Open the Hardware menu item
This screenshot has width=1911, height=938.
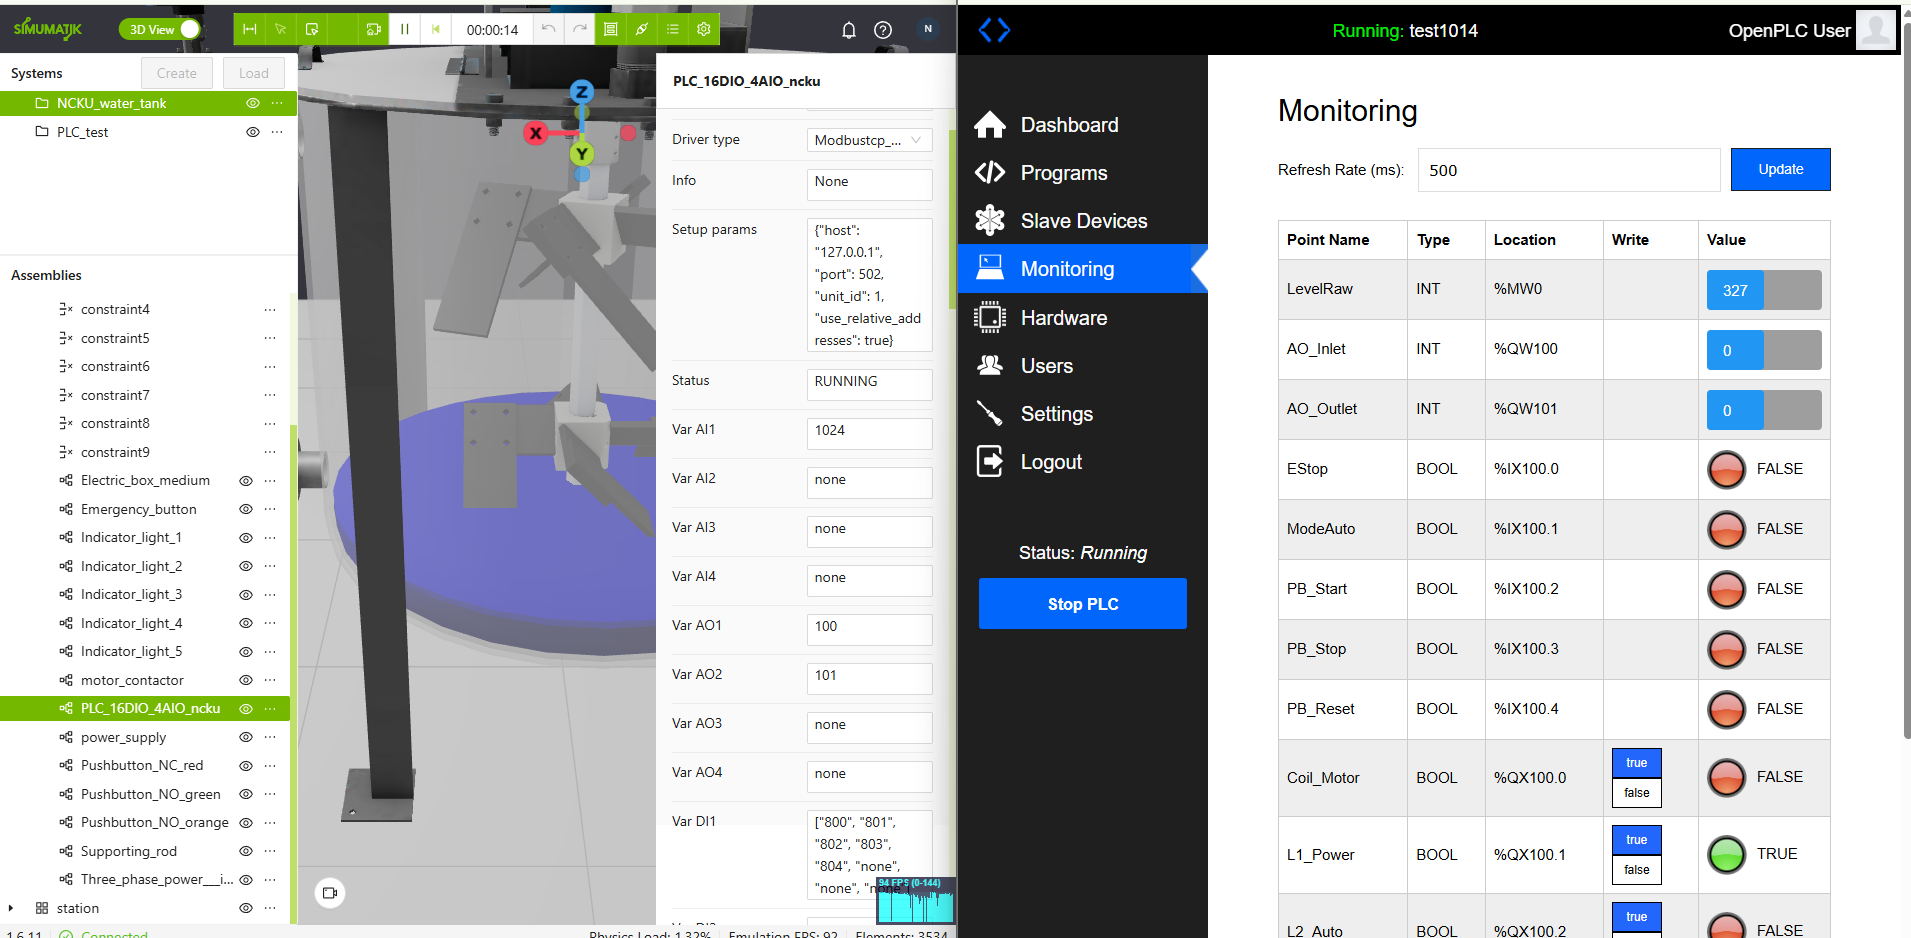pos(1063,318)
